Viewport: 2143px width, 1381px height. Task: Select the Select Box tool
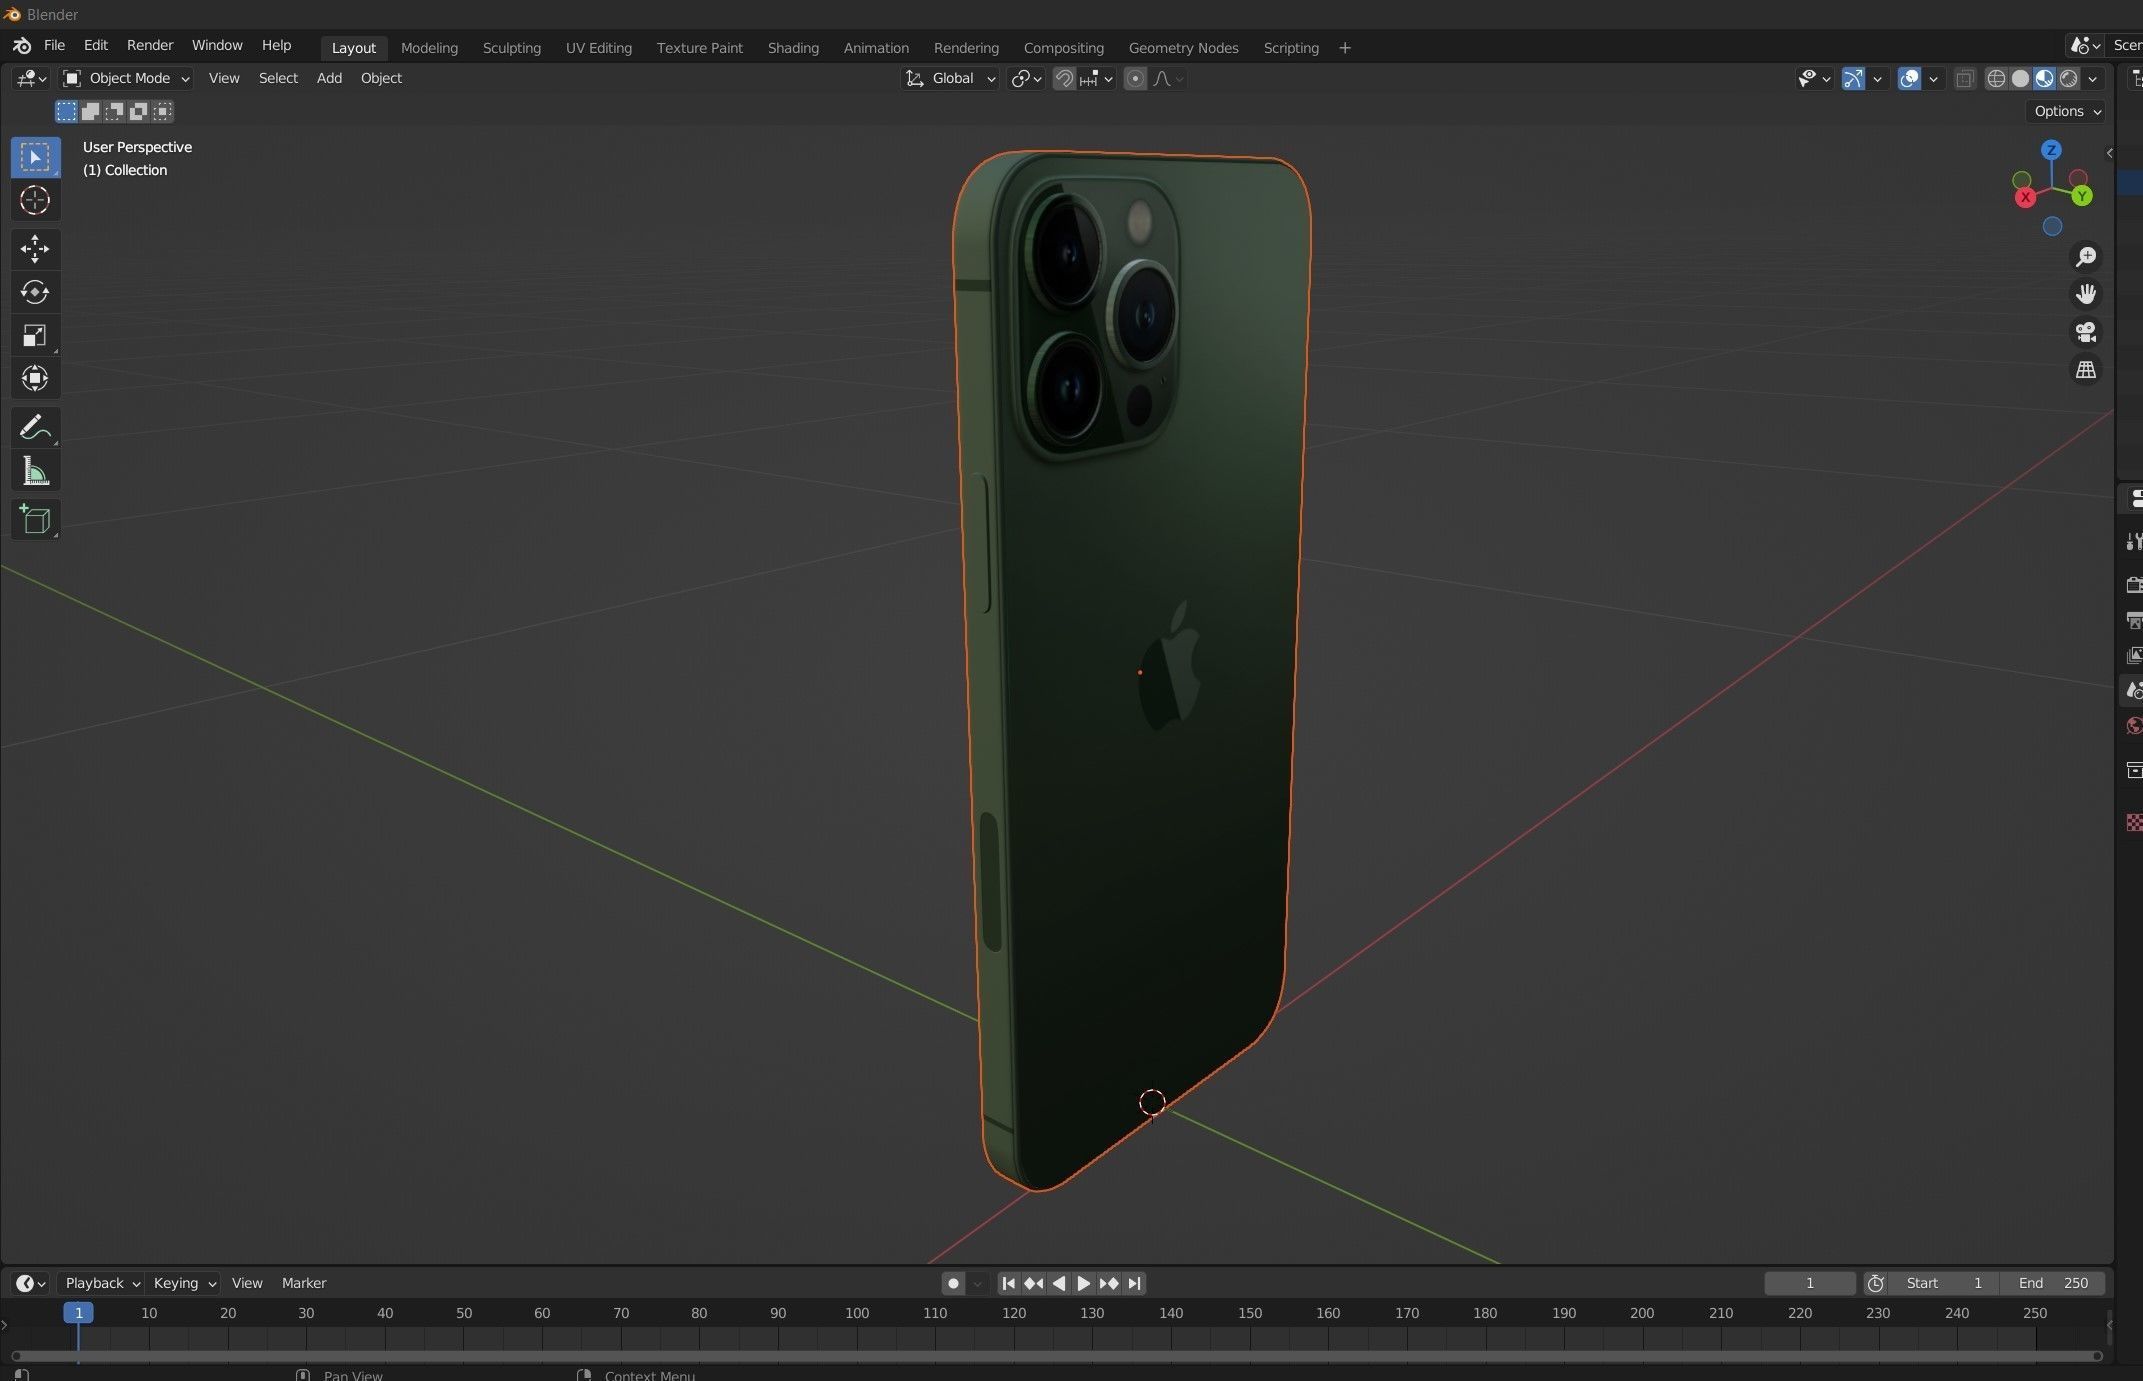coord(35,158)
